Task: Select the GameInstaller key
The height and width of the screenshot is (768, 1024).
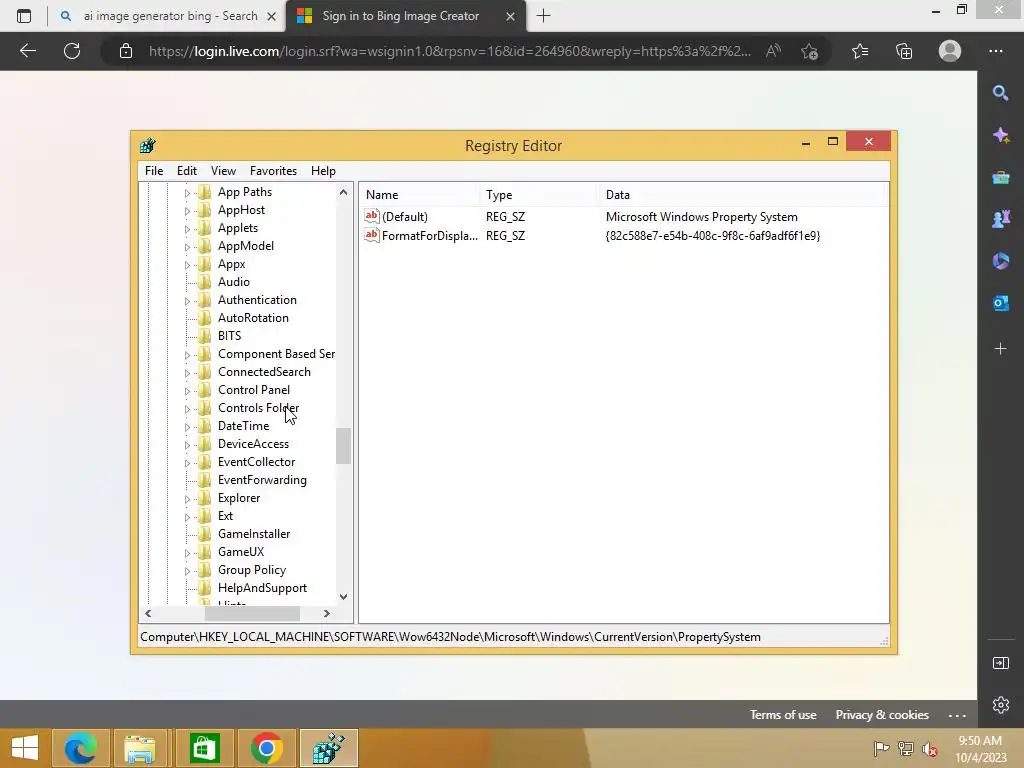Action: [x=254, y=534]
